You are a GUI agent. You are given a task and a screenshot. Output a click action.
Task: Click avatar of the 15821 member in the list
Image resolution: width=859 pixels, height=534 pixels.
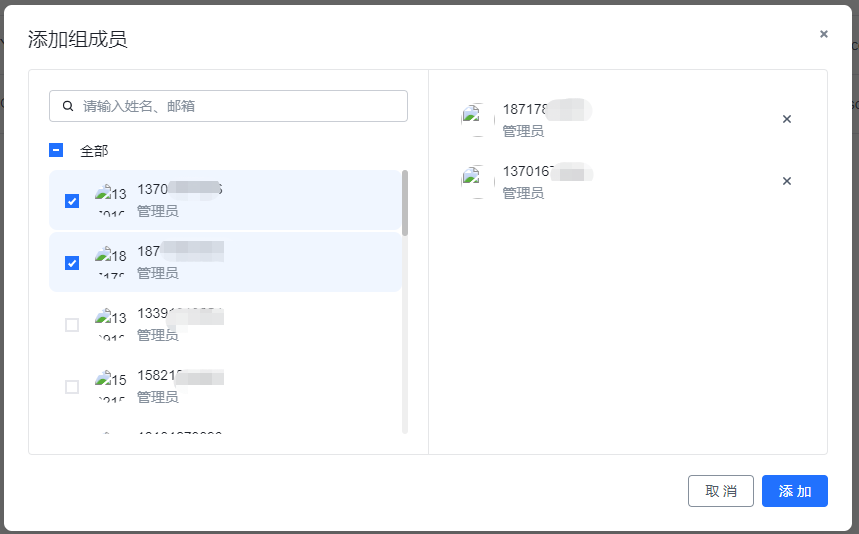[111, 386]
